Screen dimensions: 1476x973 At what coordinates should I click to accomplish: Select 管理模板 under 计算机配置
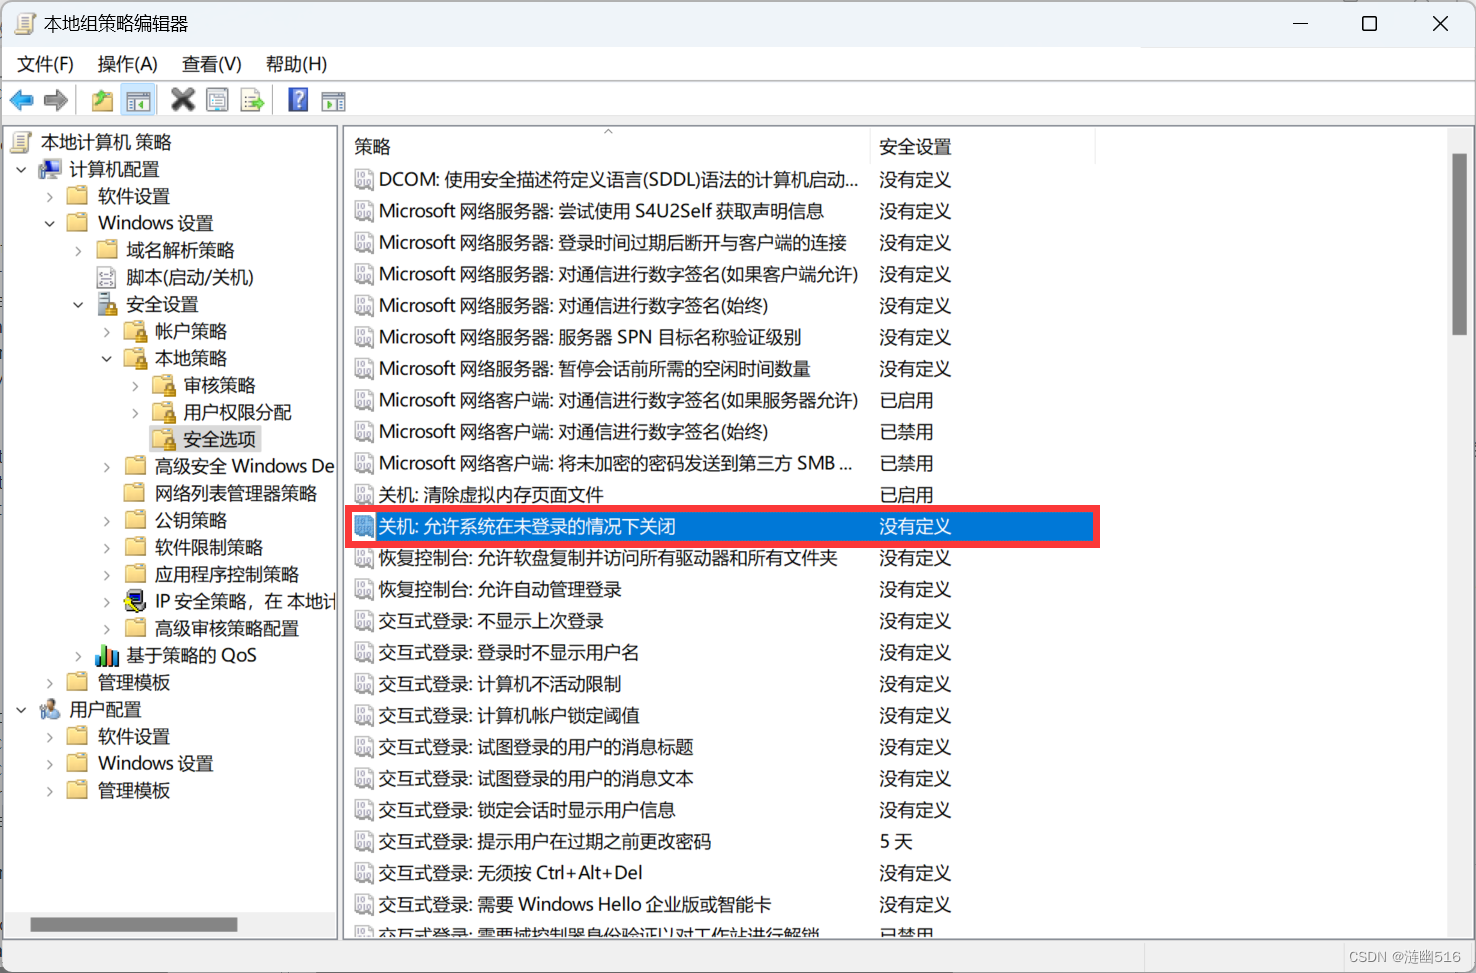[x=134, y=682]
